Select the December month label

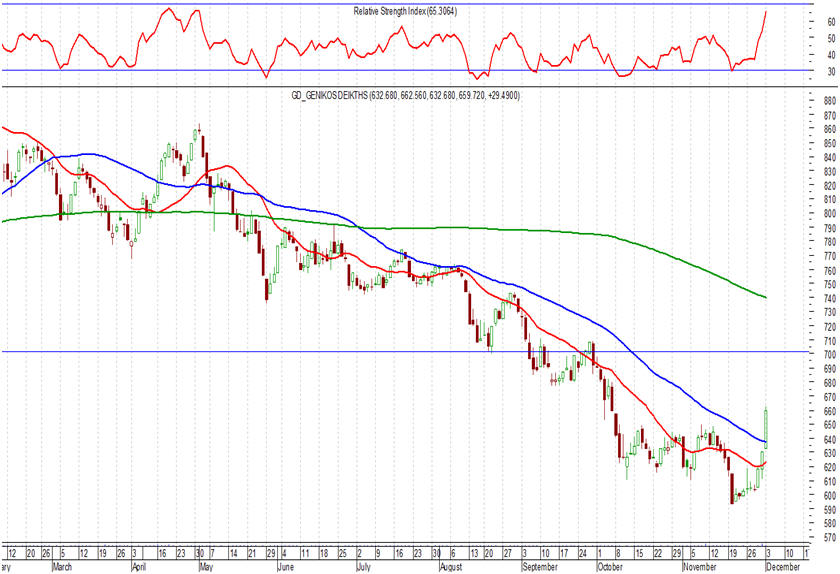783,566
